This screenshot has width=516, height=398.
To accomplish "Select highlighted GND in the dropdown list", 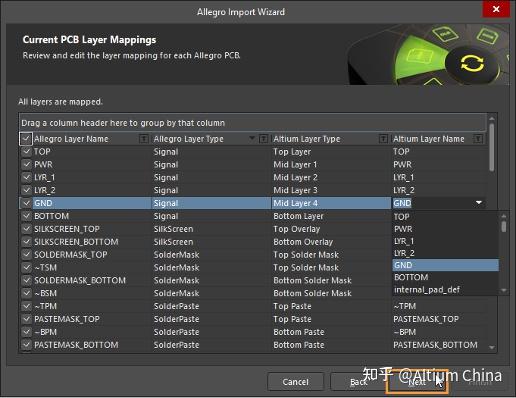I will click(x=446, y=265).
